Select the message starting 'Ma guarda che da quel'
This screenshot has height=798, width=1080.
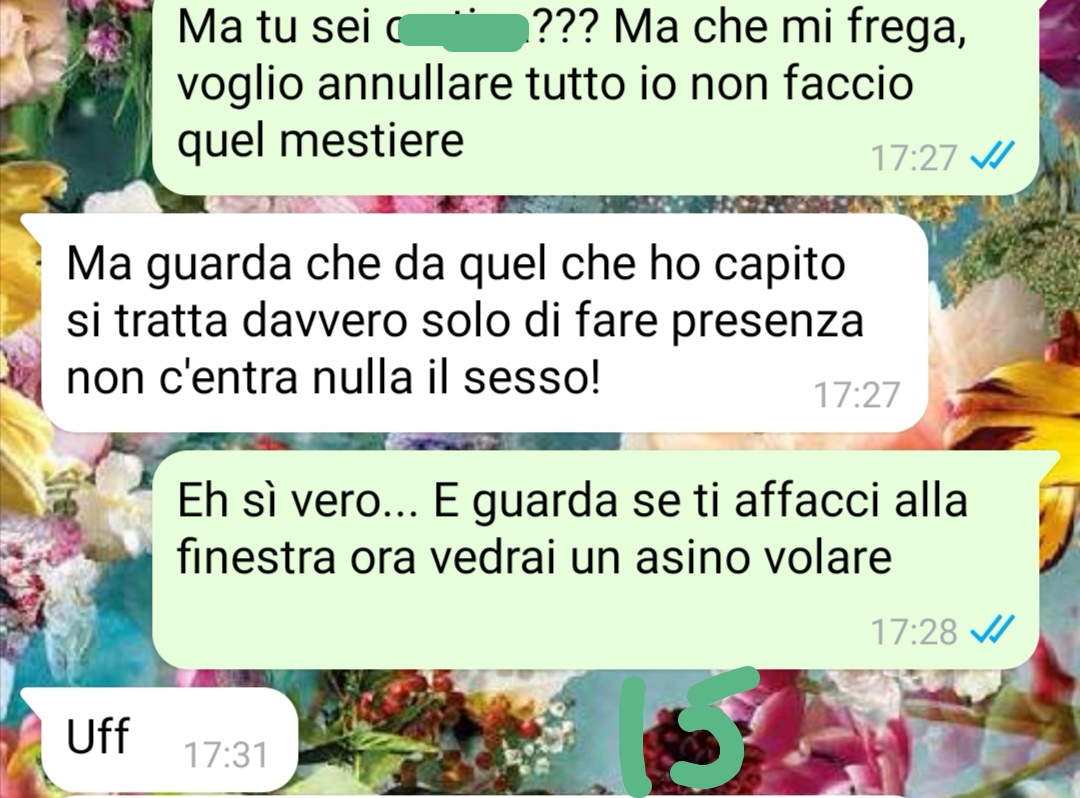point(484,322)
